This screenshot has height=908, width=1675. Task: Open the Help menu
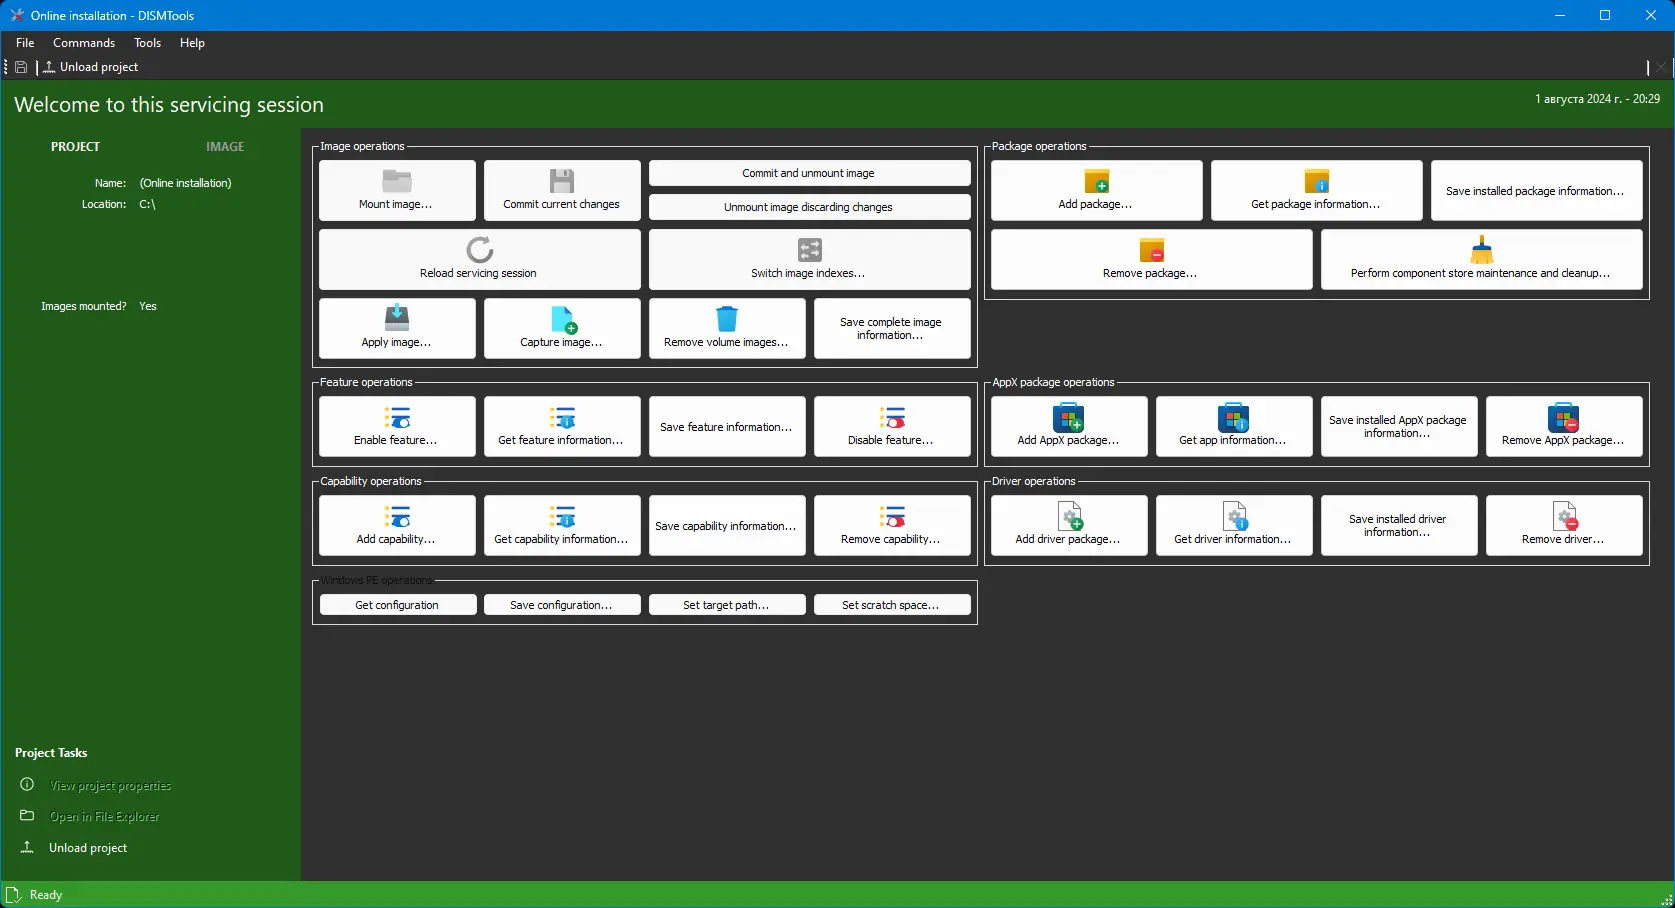tap(192, 43)
